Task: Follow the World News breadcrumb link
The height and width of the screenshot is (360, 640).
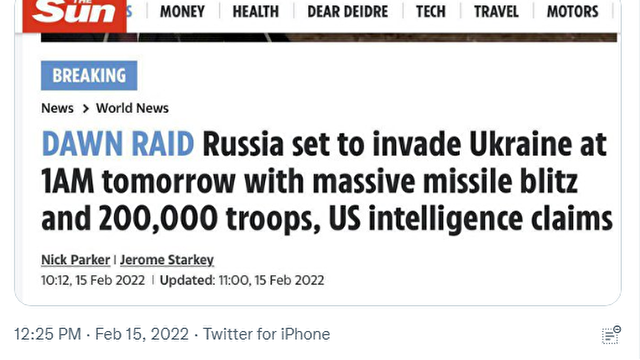Action: pyautogui.click(x=132, y=108)
